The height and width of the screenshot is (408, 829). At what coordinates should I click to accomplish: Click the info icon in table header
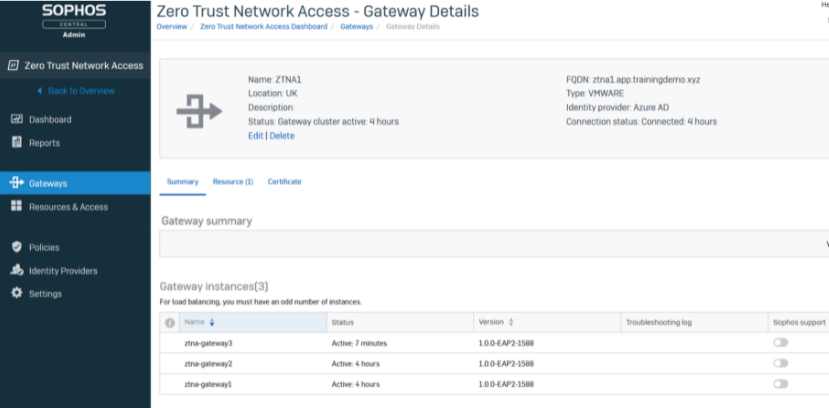170,322
